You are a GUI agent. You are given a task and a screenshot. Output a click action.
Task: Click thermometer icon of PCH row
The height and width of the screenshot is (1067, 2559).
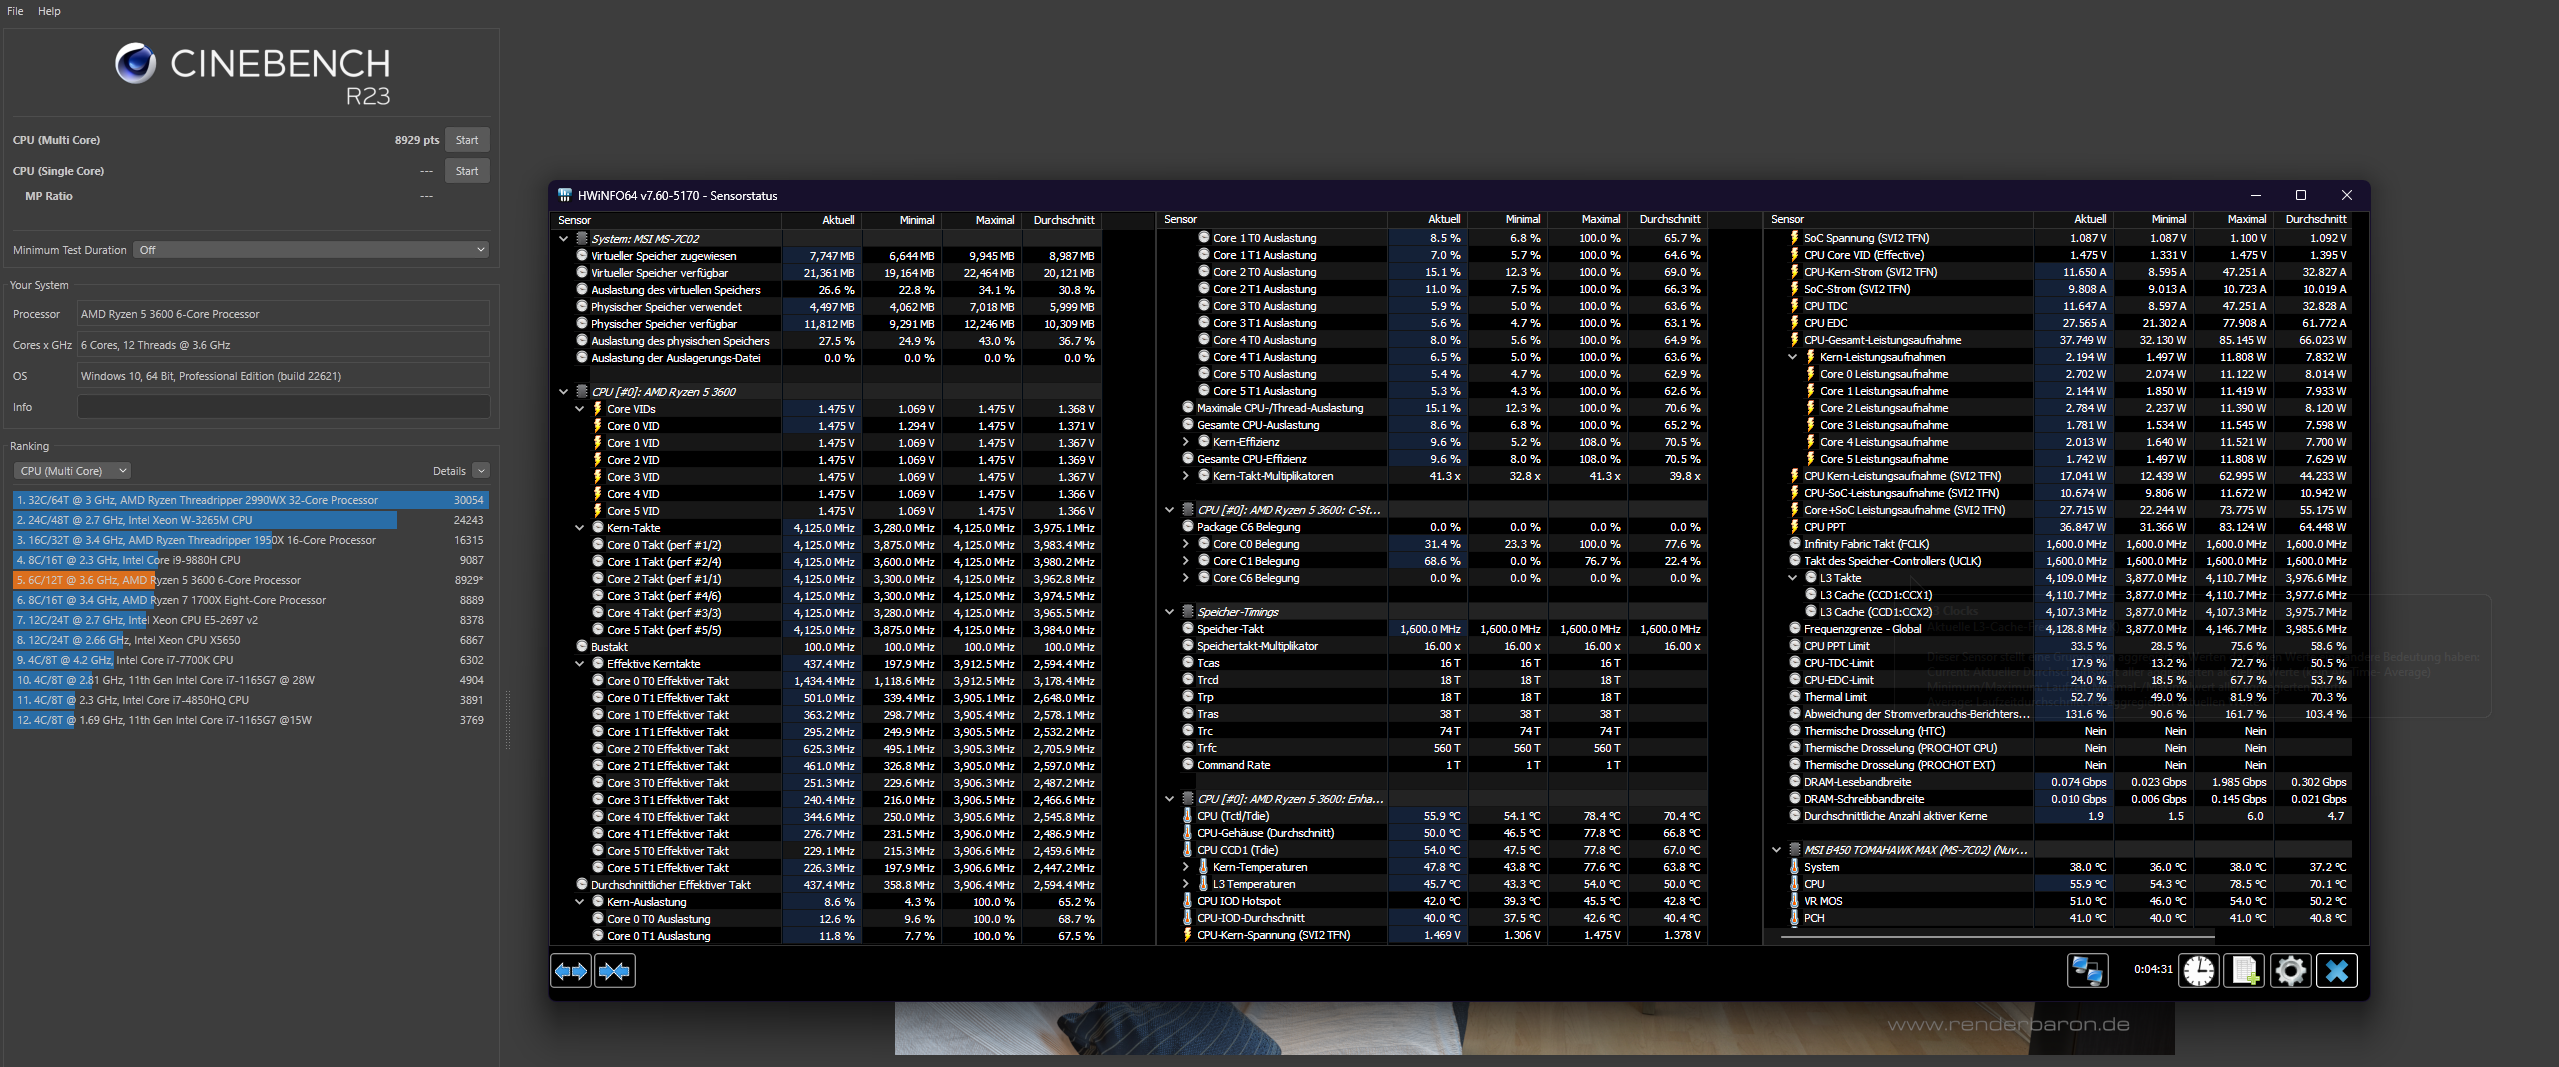click(1794, 918)
